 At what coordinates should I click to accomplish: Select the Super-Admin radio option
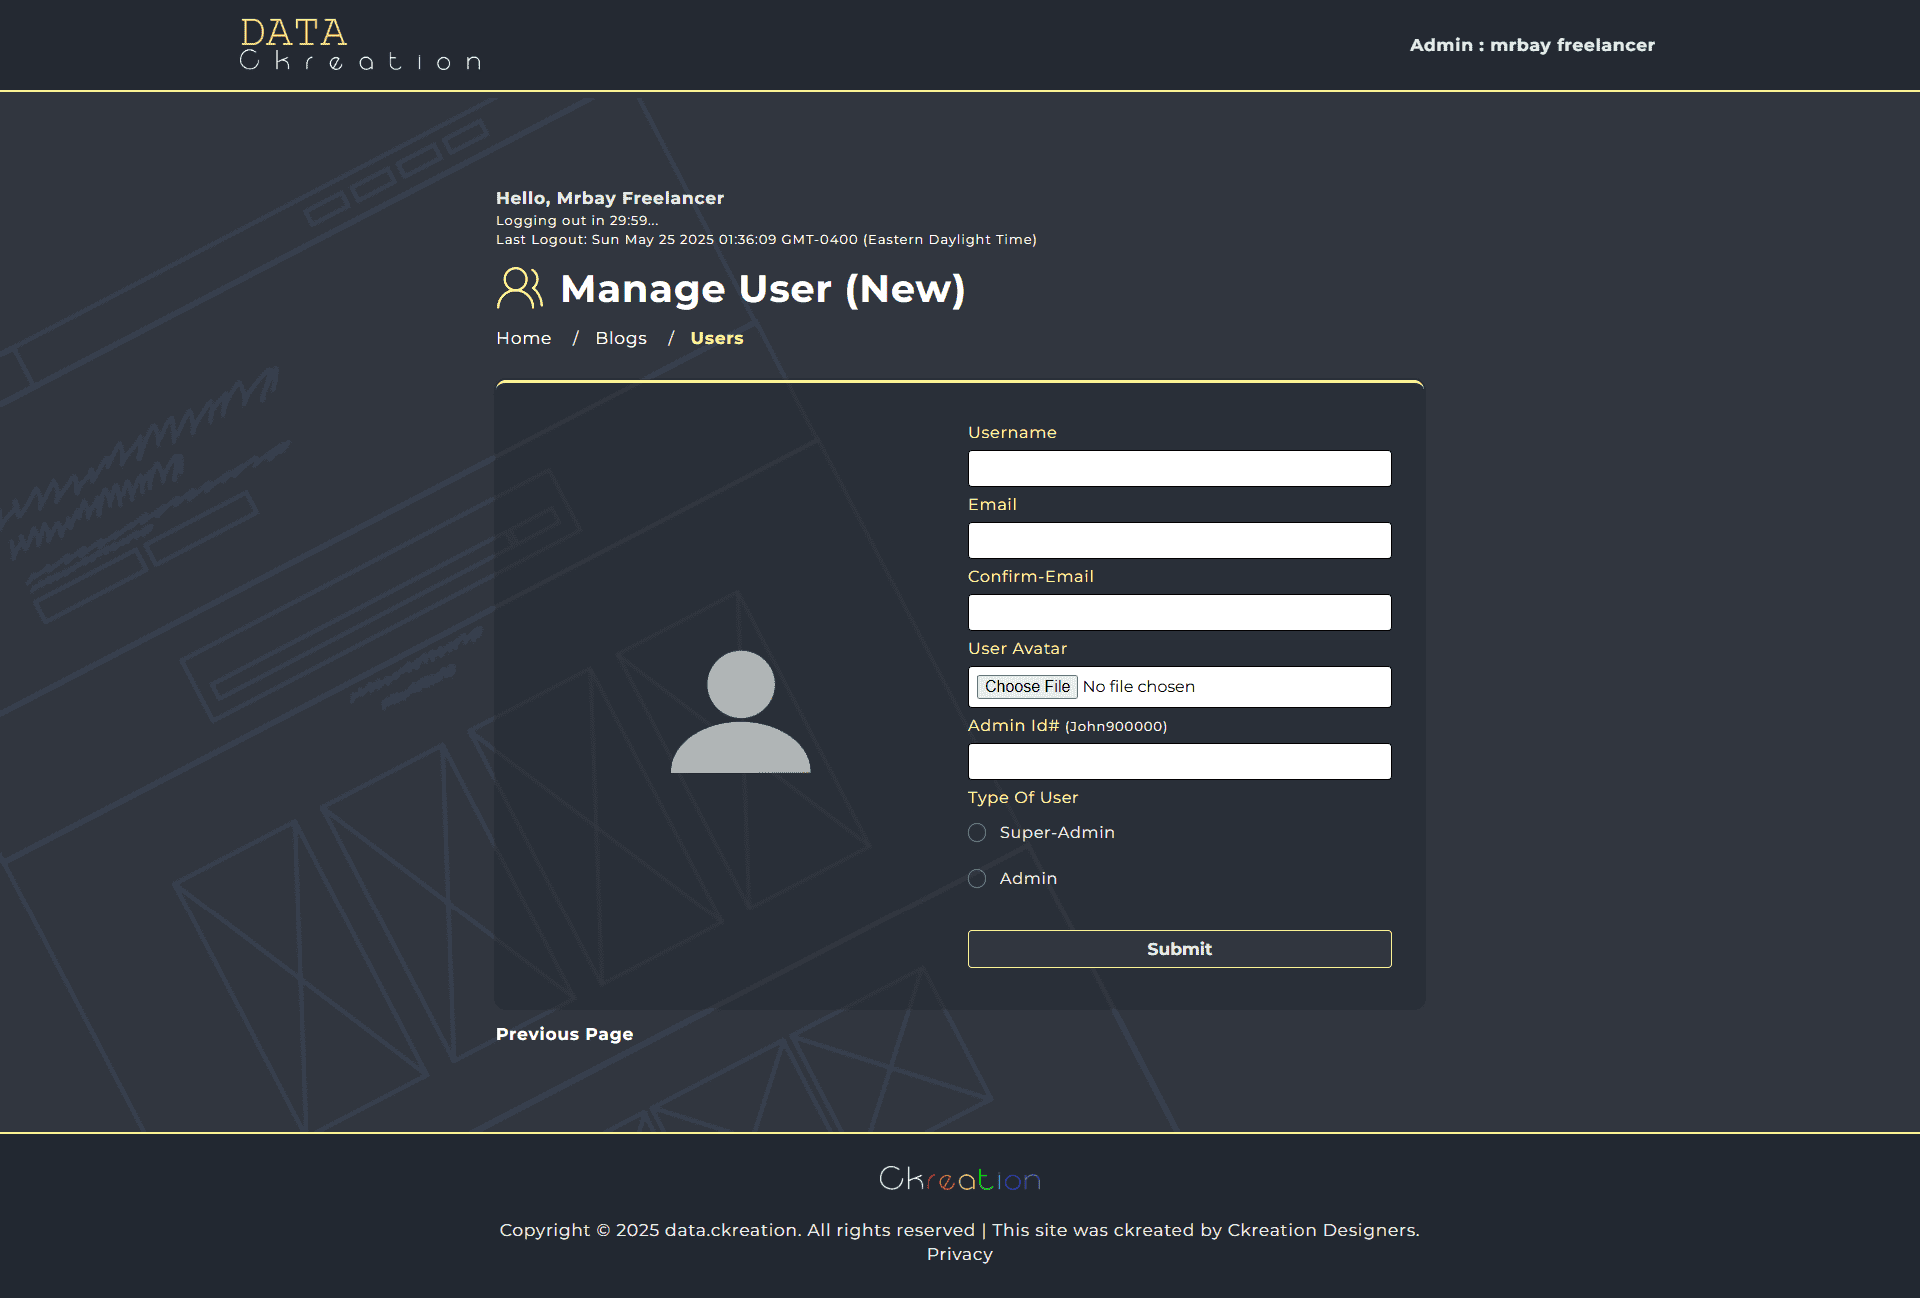(x=977, y=833)
